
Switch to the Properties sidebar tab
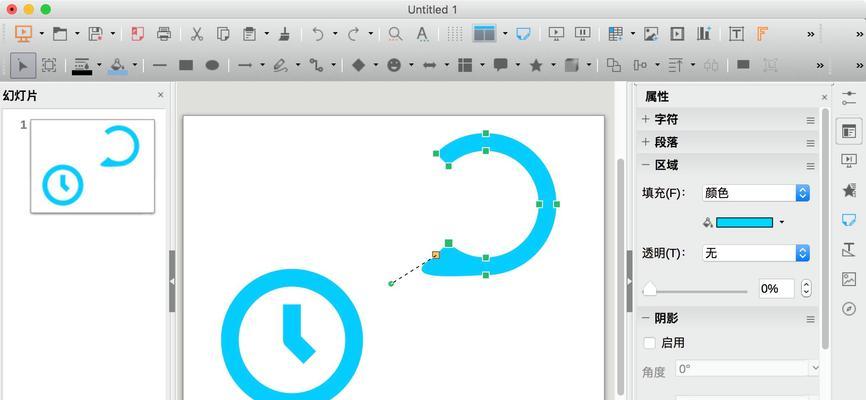coord(849,131)
